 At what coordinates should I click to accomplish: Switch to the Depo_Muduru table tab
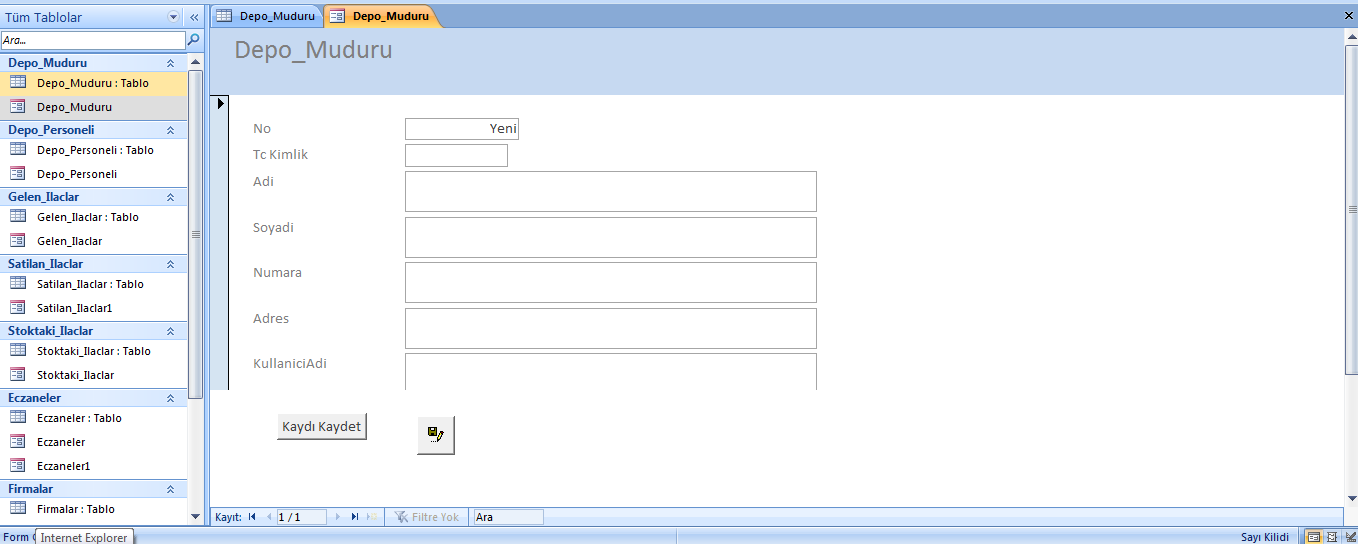pos(267,16)
